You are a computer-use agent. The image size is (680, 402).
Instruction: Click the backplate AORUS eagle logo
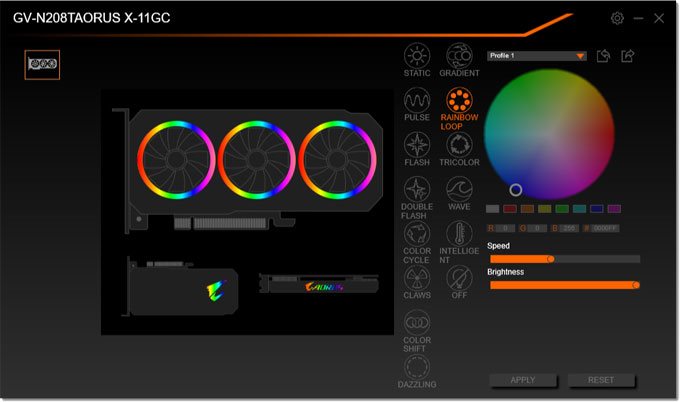216,290
